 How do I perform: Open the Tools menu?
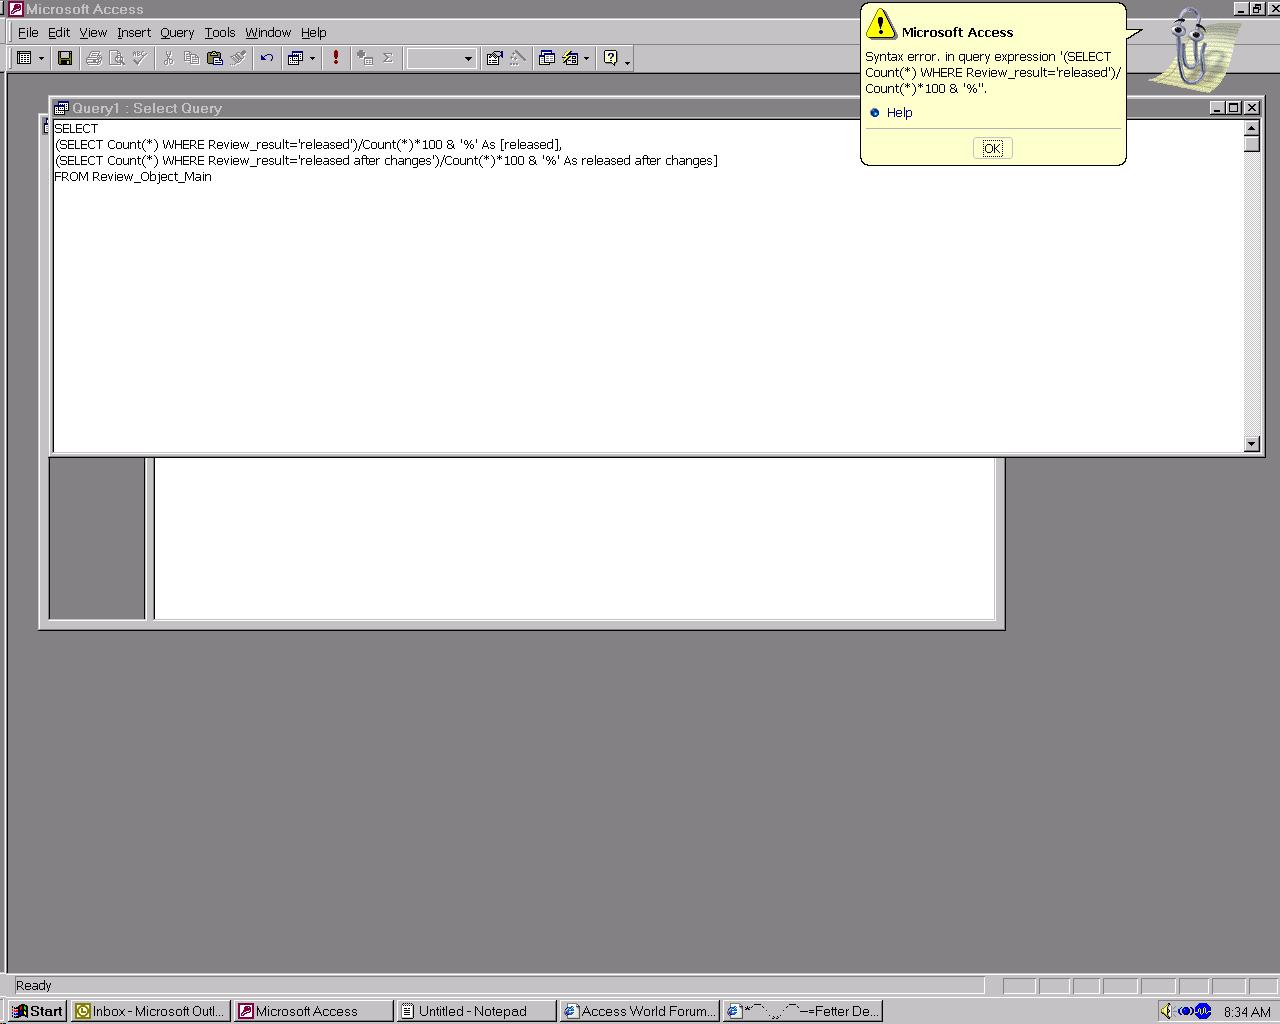[x=220, y=32]
